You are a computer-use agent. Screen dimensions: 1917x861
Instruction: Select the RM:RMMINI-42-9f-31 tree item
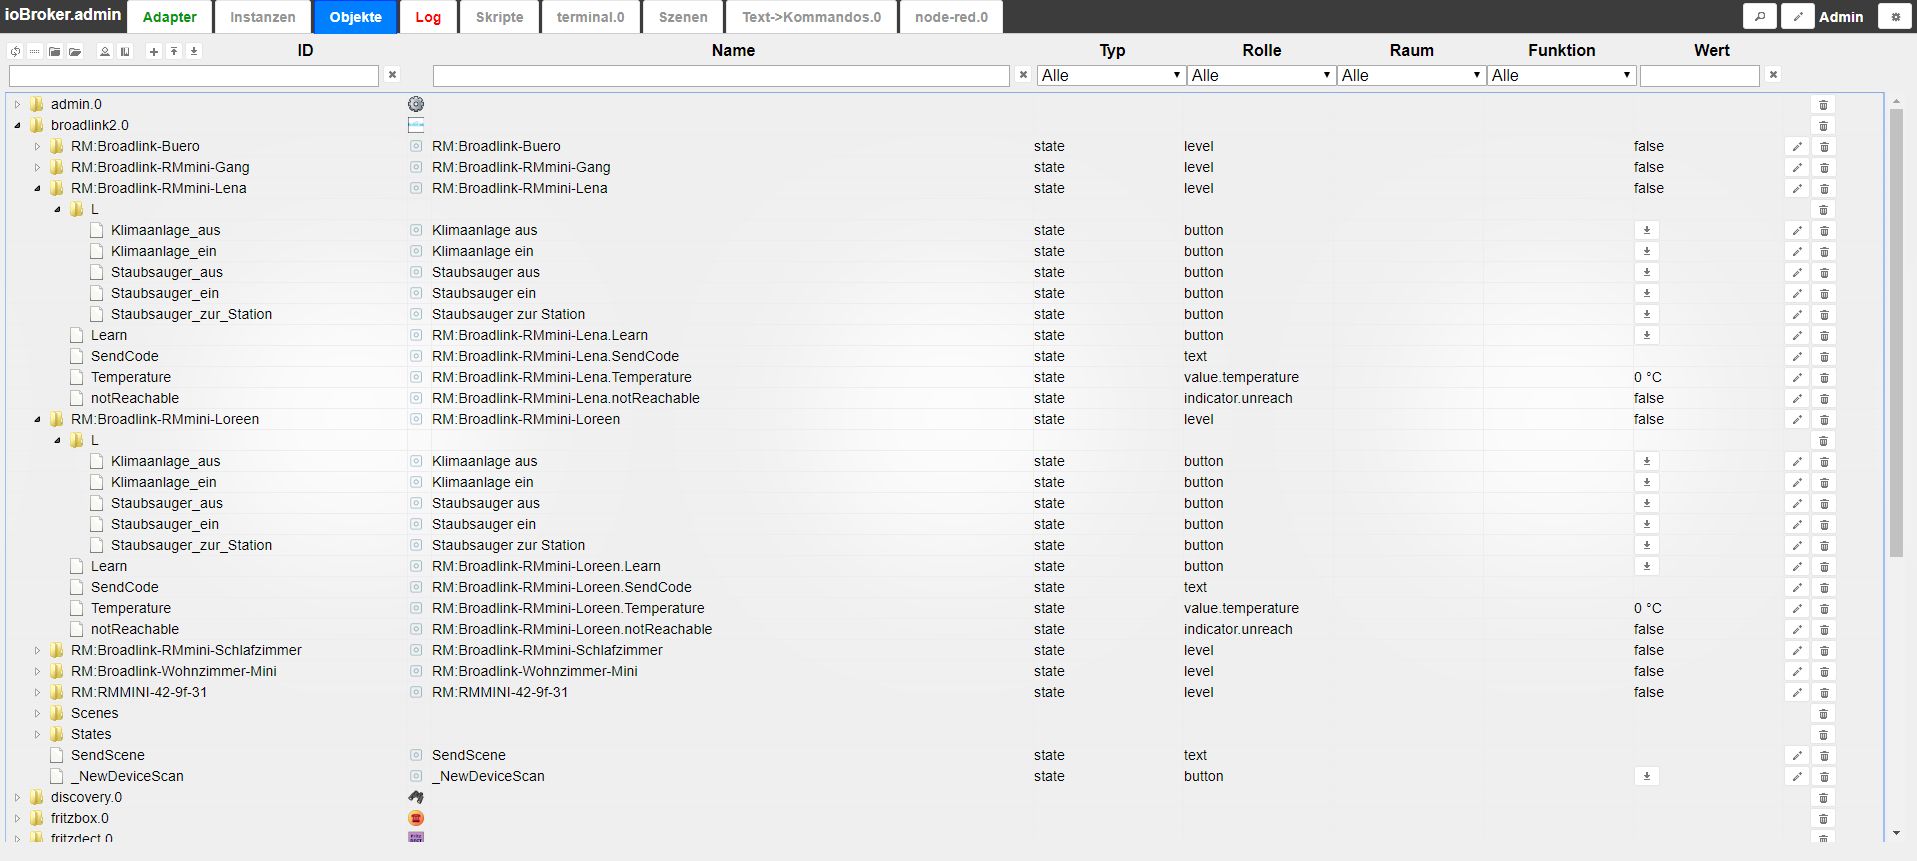click(x=139, y=692)
